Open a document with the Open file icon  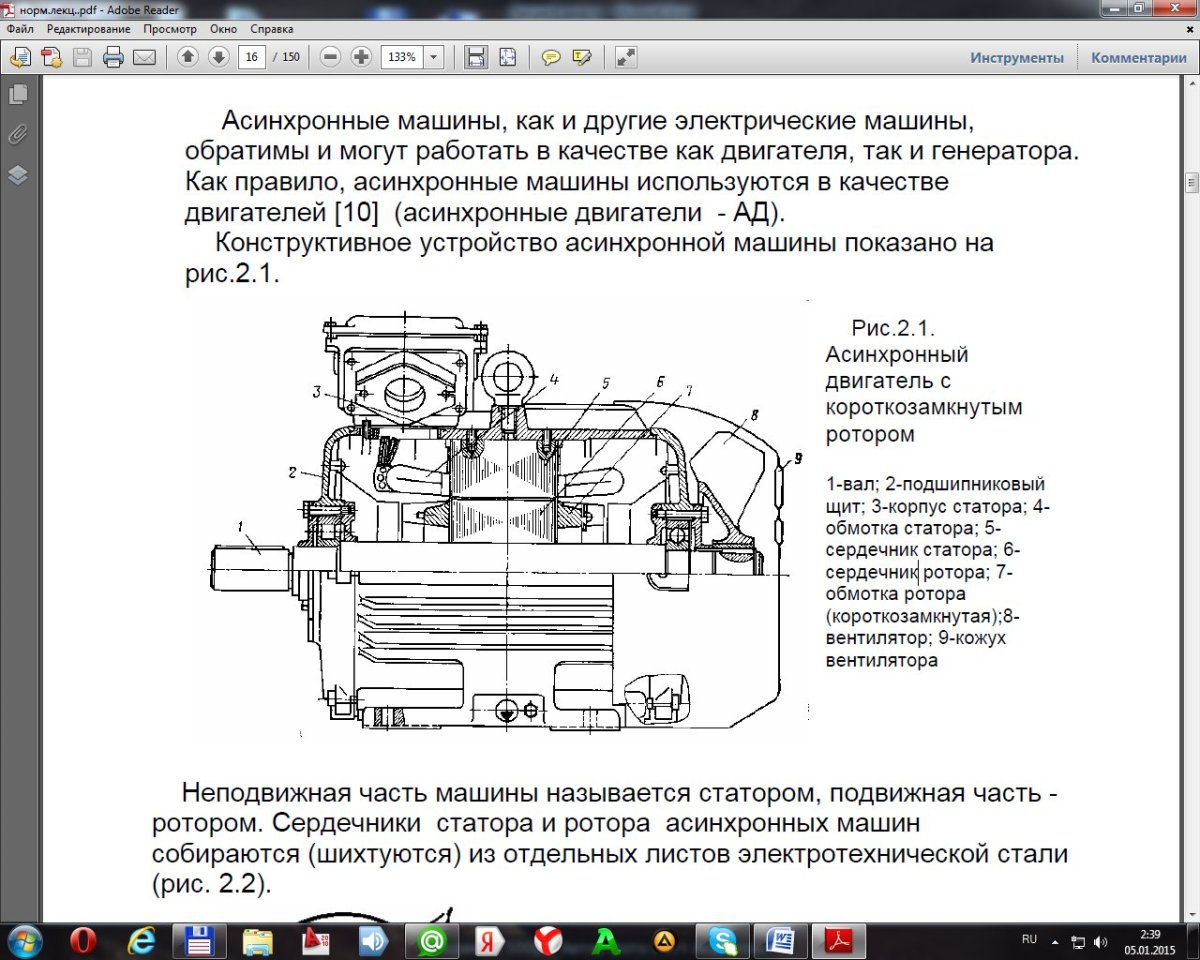tap(19, 57)
